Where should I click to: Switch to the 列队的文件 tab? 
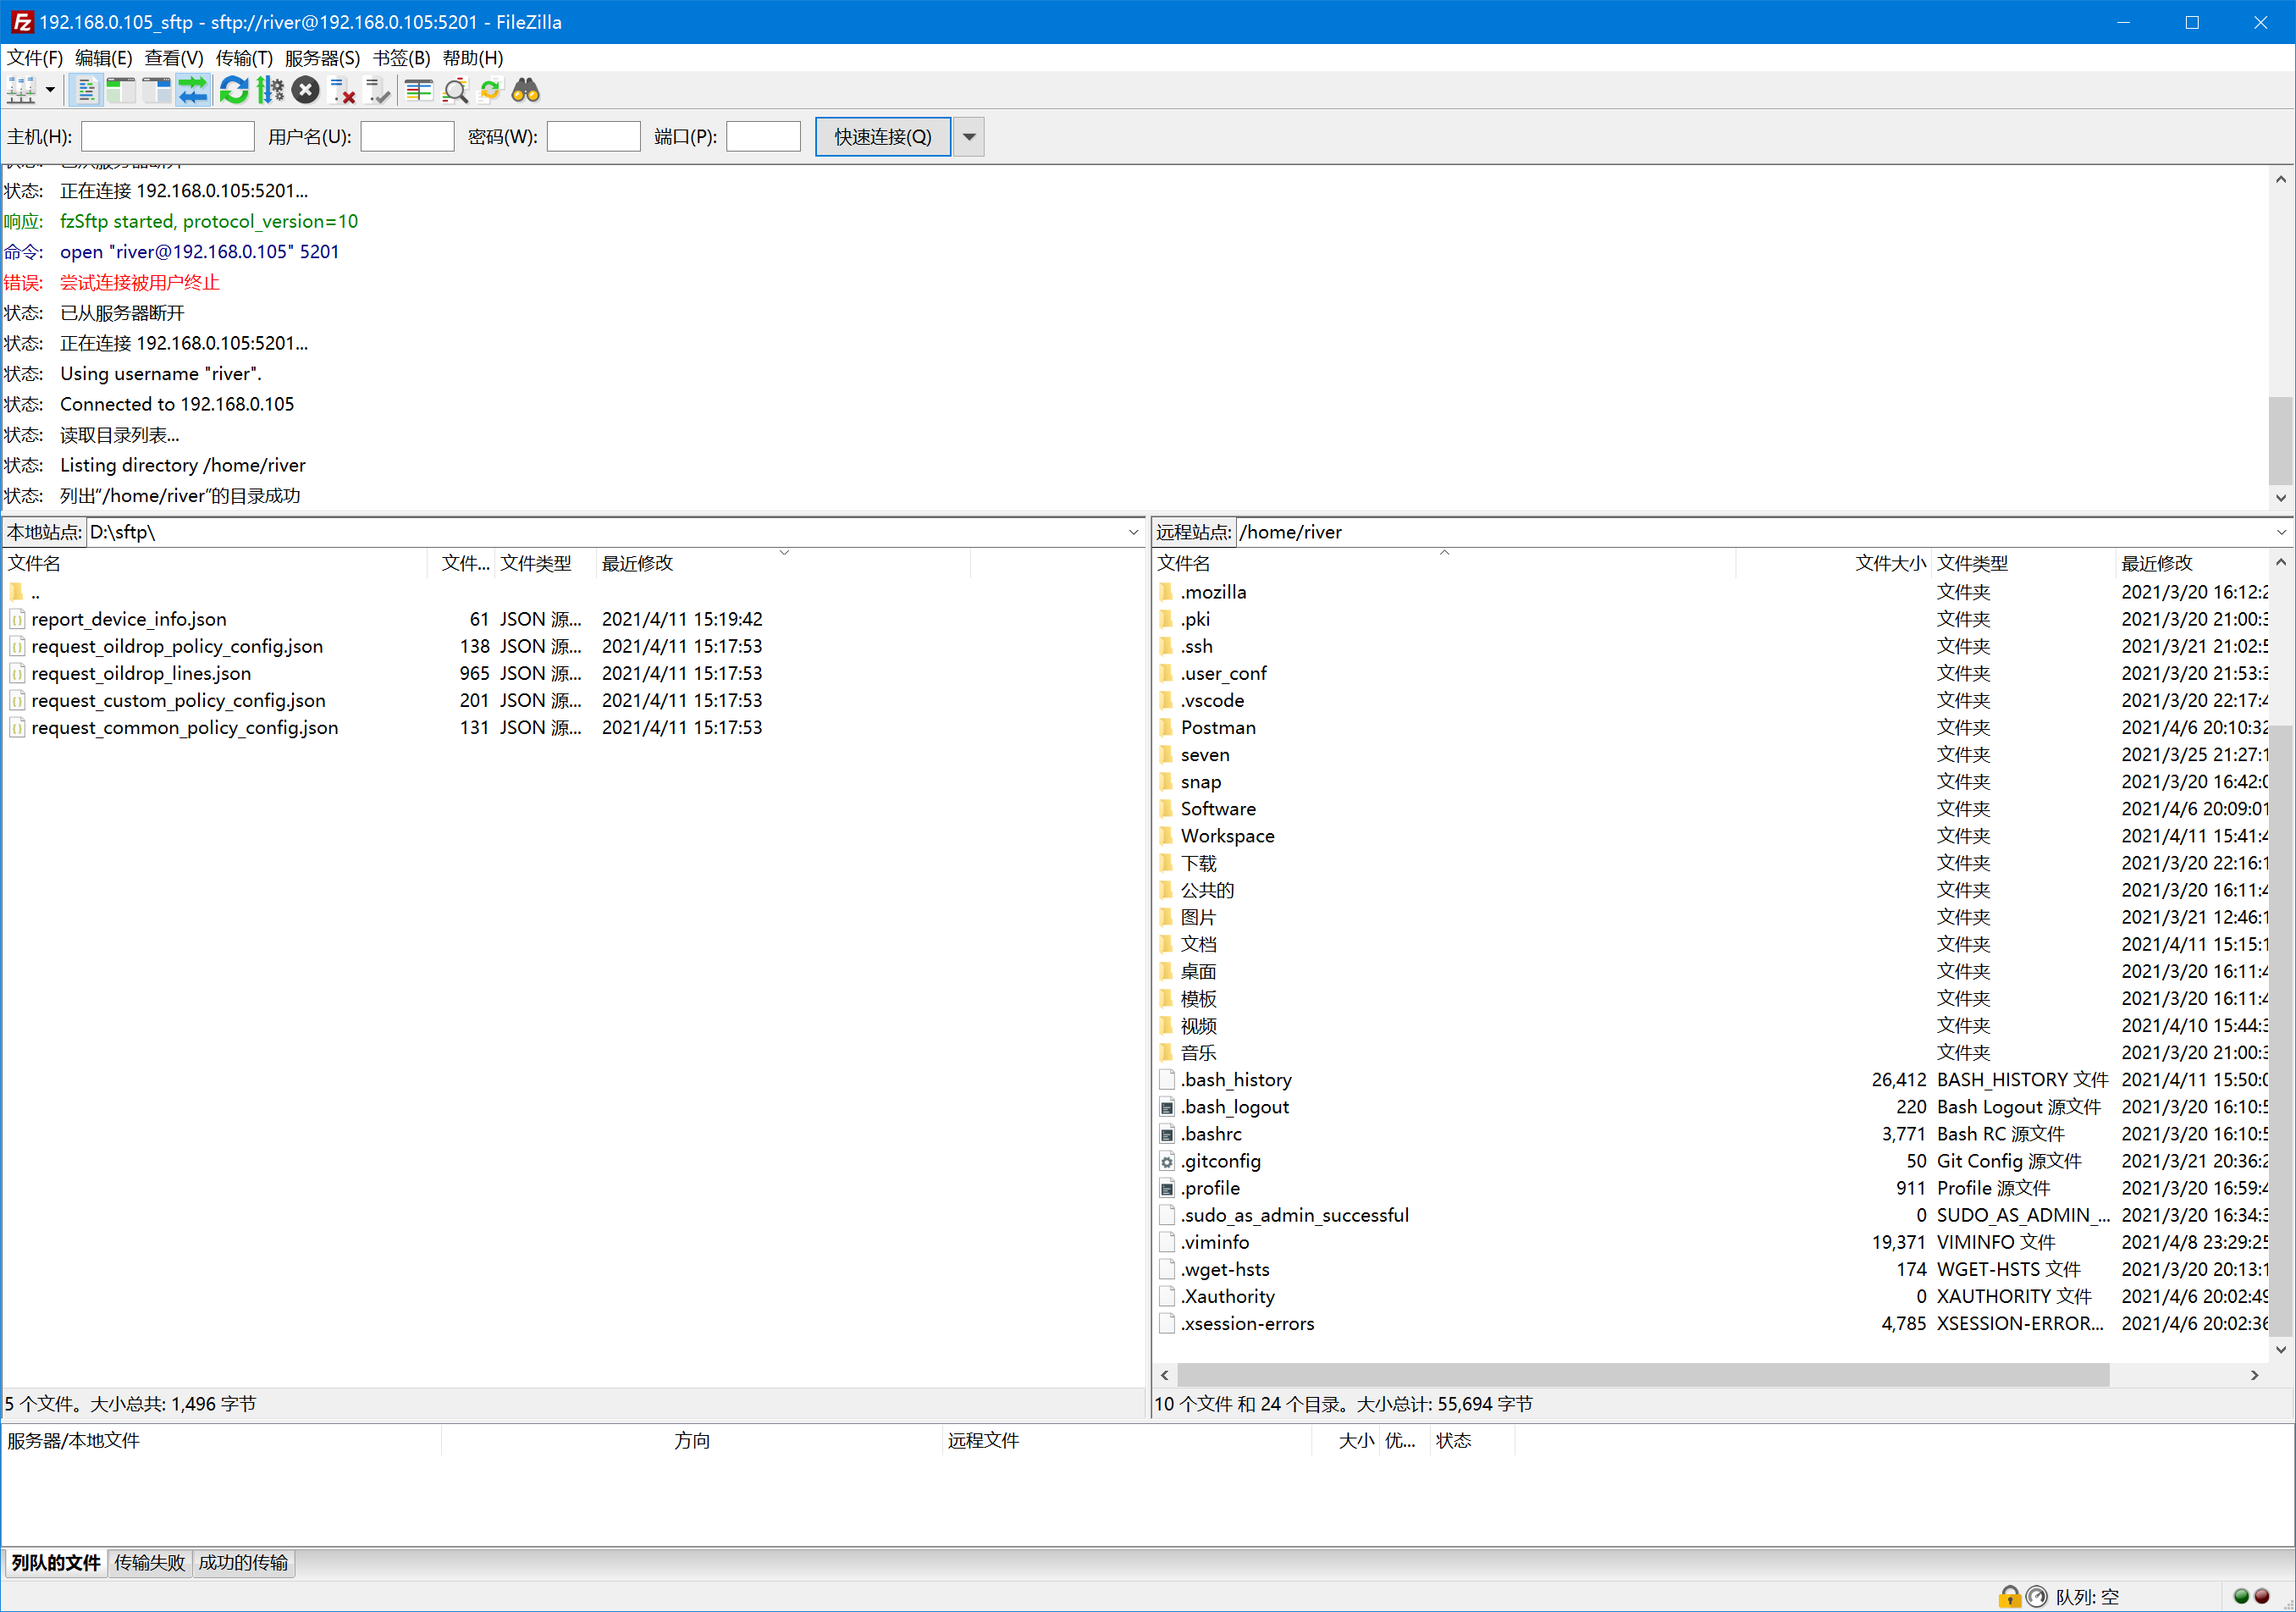(x=56, y=1562)
